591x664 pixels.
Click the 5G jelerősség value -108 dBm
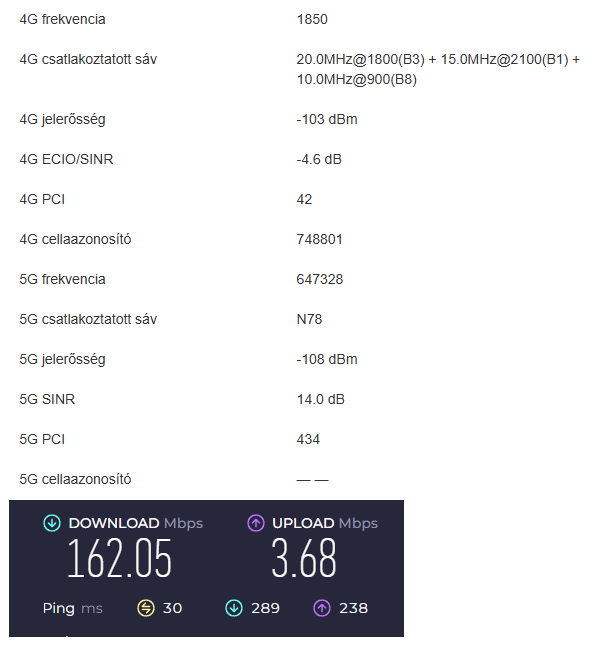pos(327,359)
